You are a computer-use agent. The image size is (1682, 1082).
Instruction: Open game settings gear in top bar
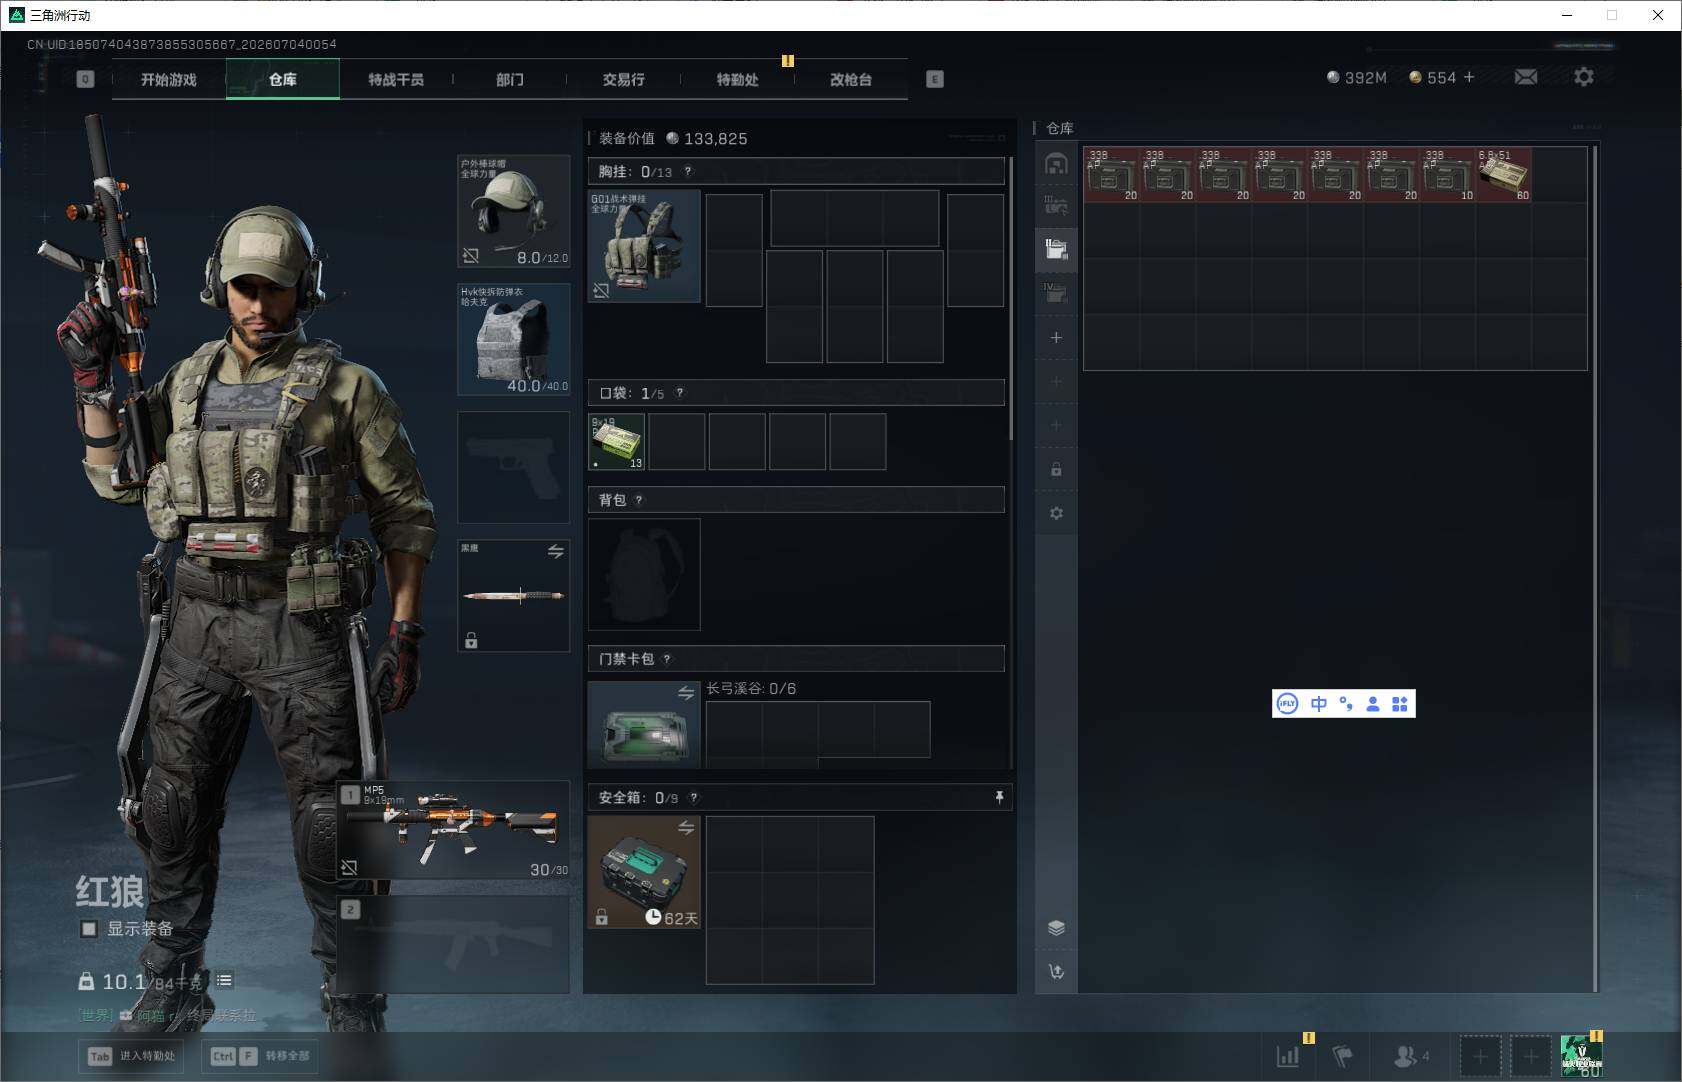point(1584,77)
